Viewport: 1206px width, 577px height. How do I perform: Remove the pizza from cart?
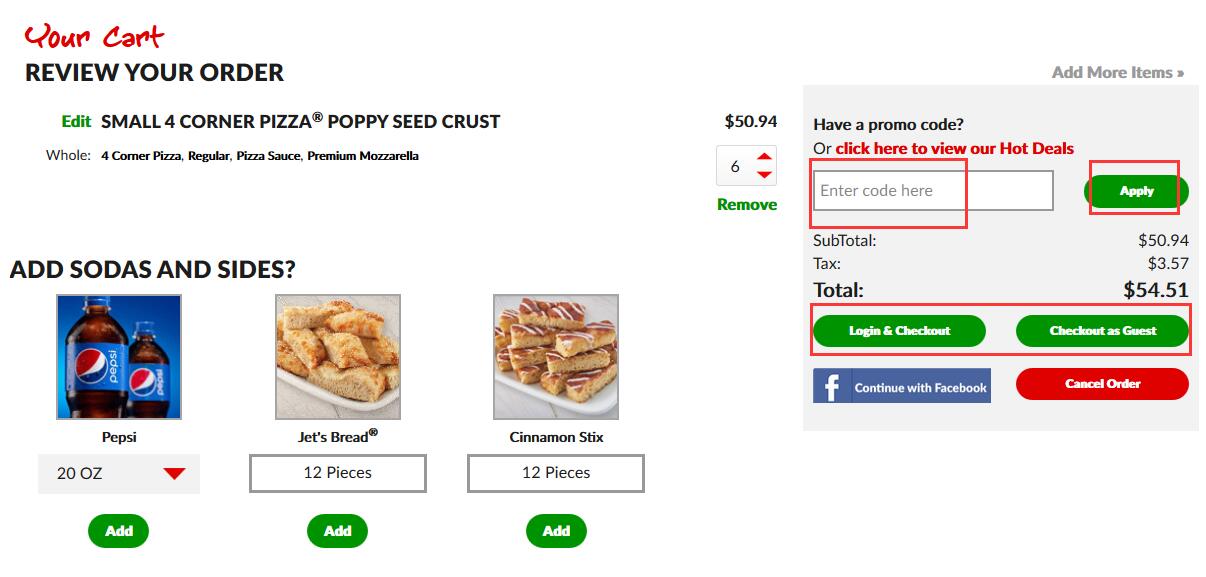(x=746, y=204)
